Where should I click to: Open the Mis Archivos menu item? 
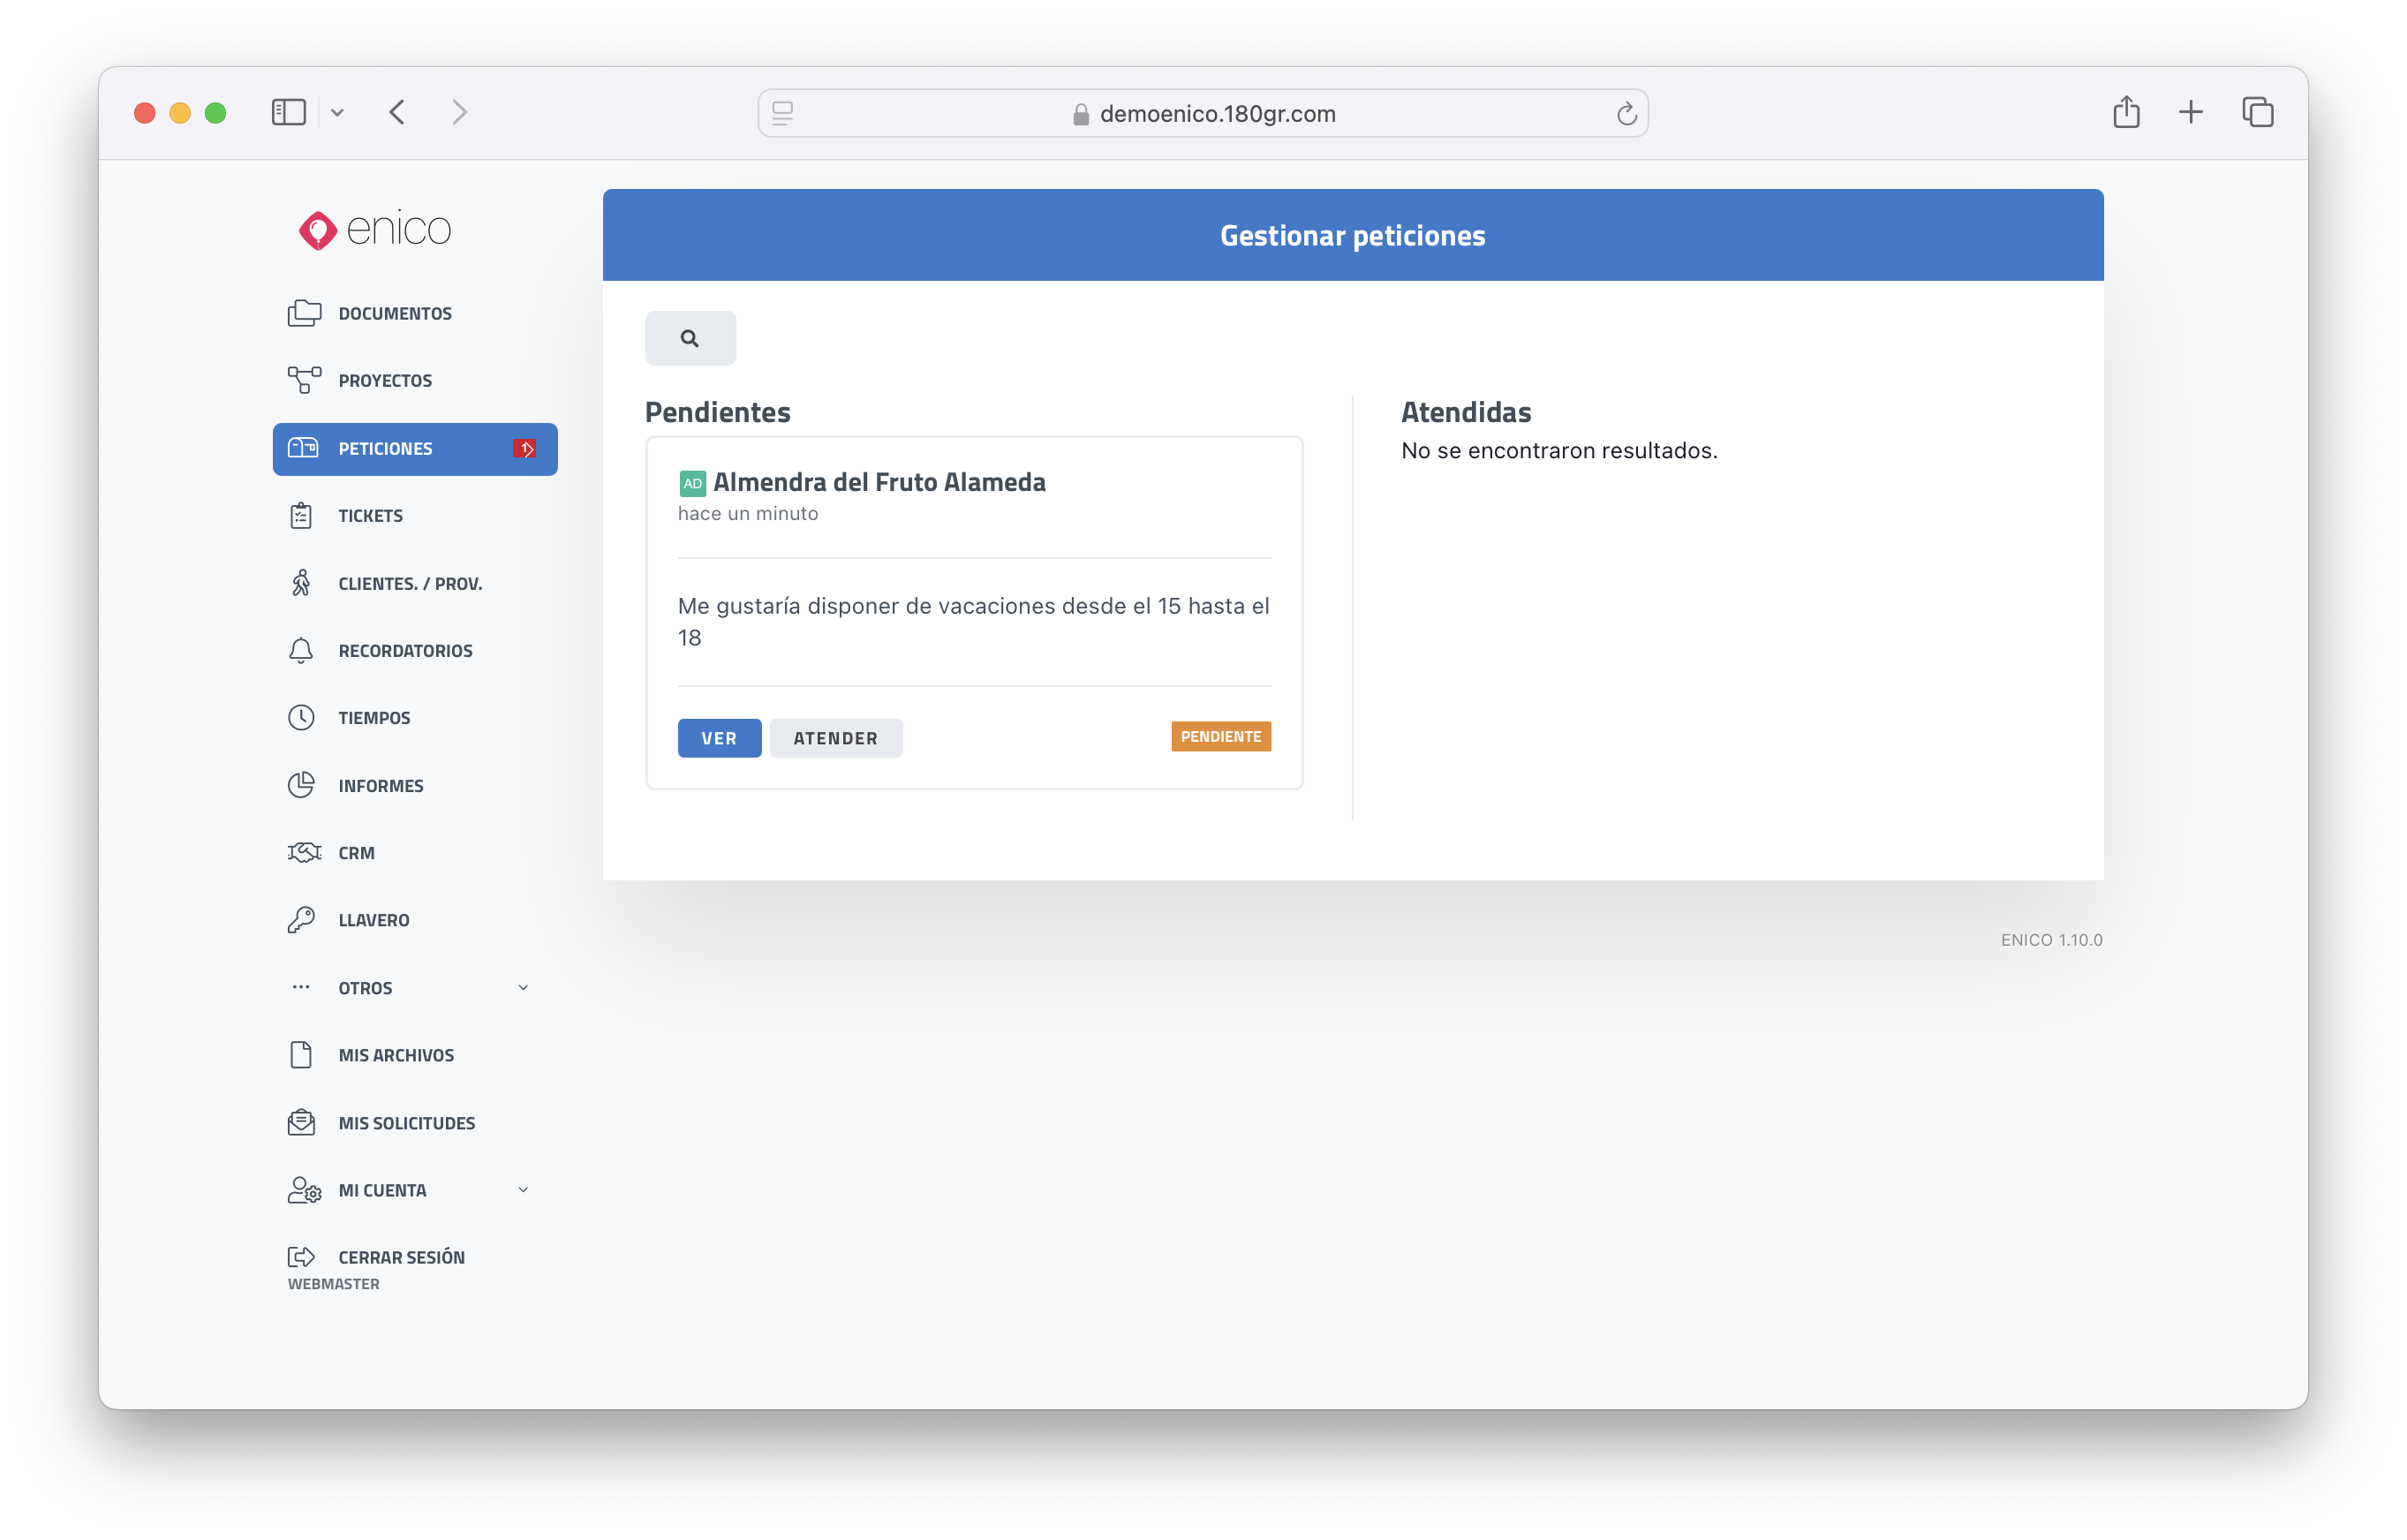[396, 1055]
